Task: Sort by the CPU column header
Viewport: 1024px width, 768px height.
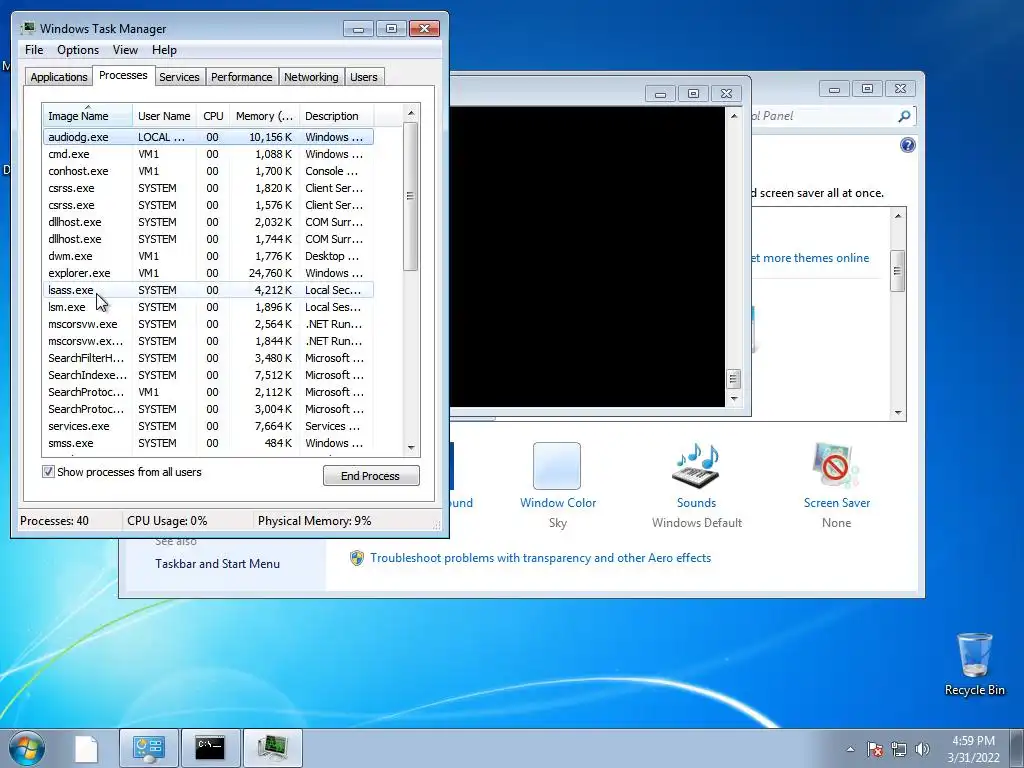Action: click(x=213, y=116)
